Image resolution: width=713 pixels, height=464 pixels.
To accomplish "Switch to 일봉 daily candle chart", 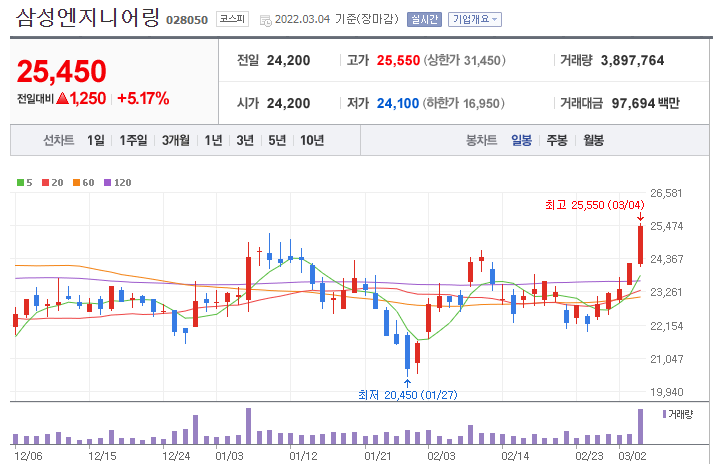I will [522, 140].
